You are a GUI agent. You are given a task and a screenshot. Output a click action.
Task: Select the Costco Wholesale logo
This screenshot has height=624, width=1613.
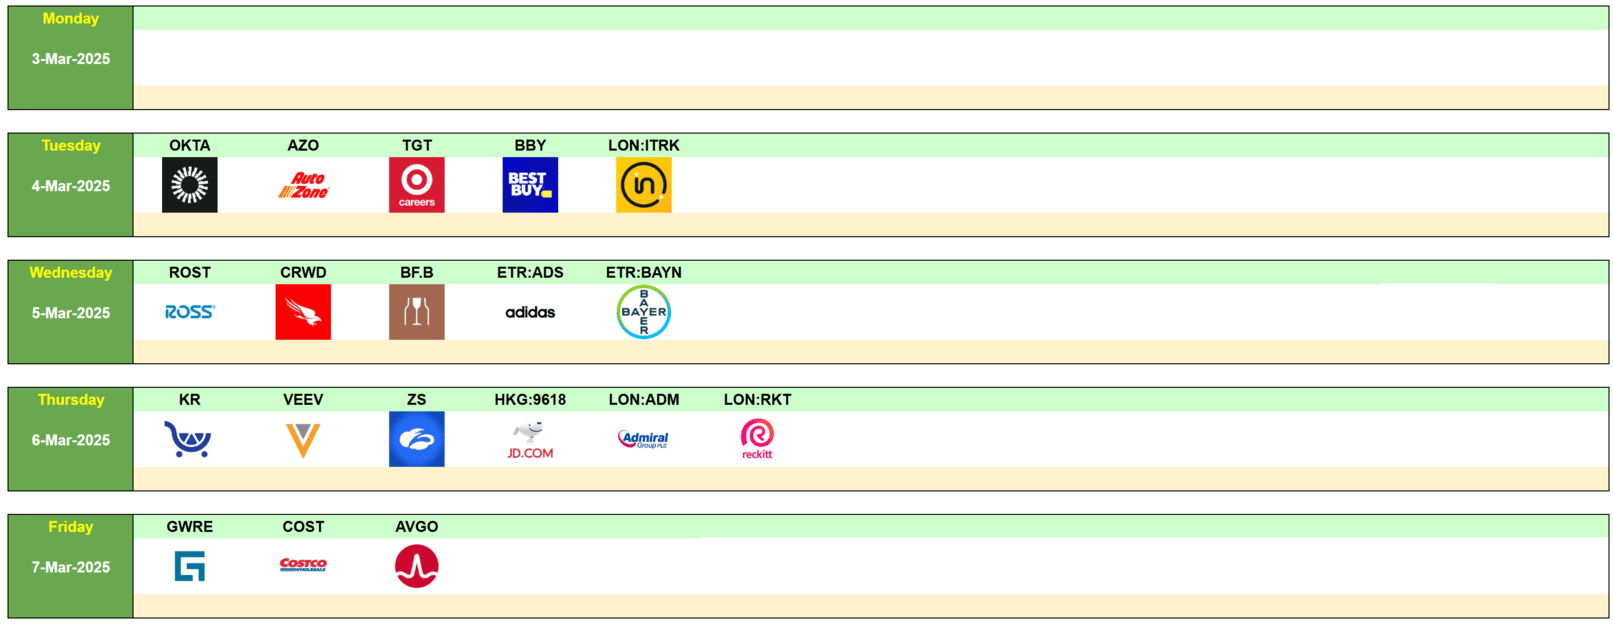(303, 565)
